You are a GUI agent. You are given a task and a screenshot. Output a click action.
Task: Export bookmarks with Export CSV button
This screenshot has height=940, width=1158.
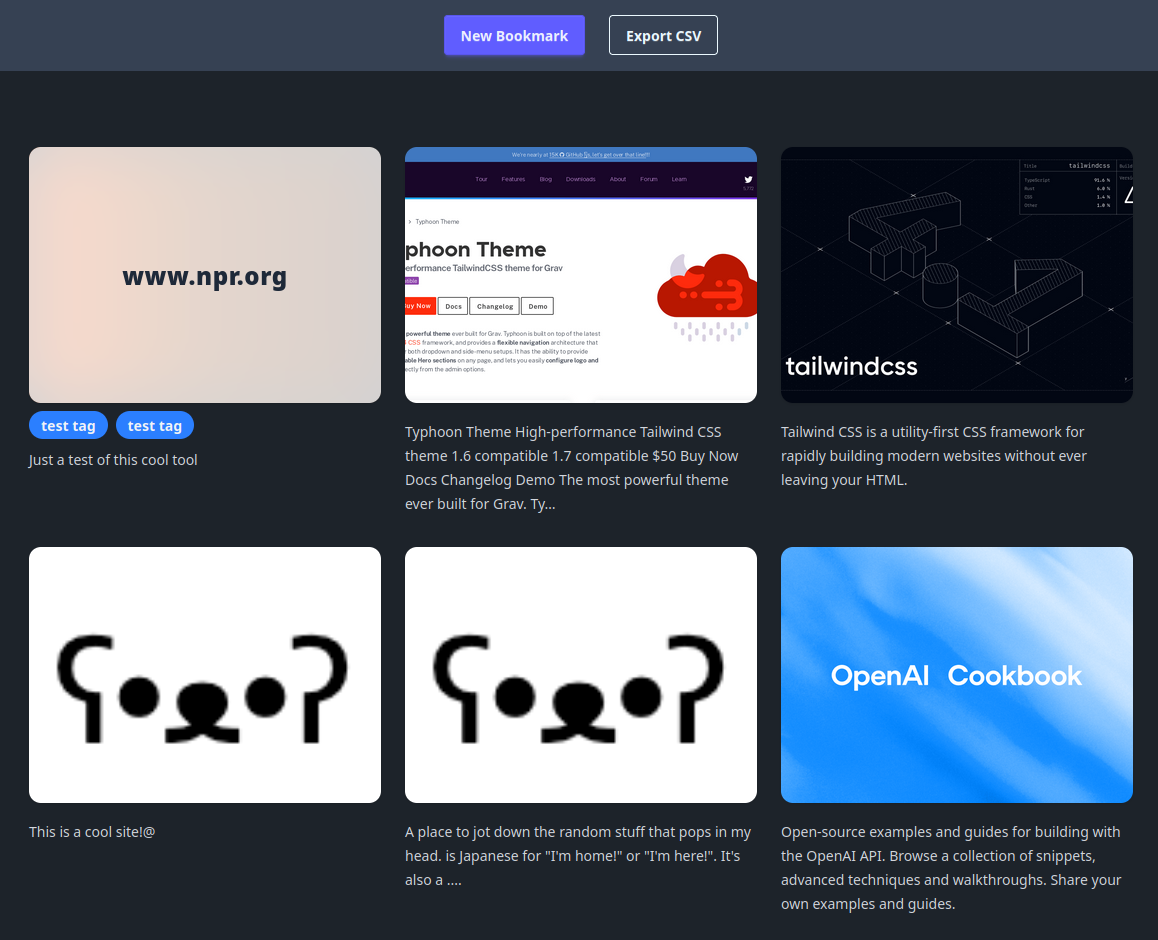coord(663,35)
